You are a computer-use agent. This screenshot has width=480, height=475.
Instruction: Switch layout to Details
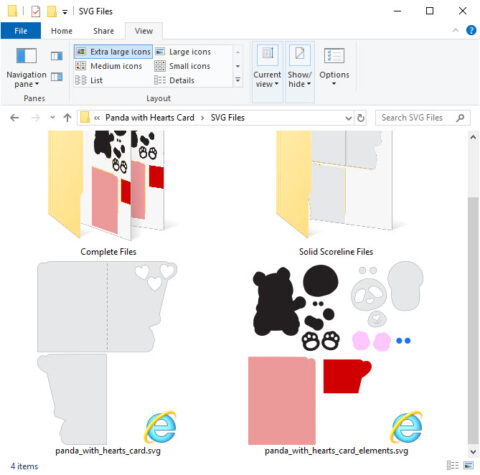click(x=174, y=80)
